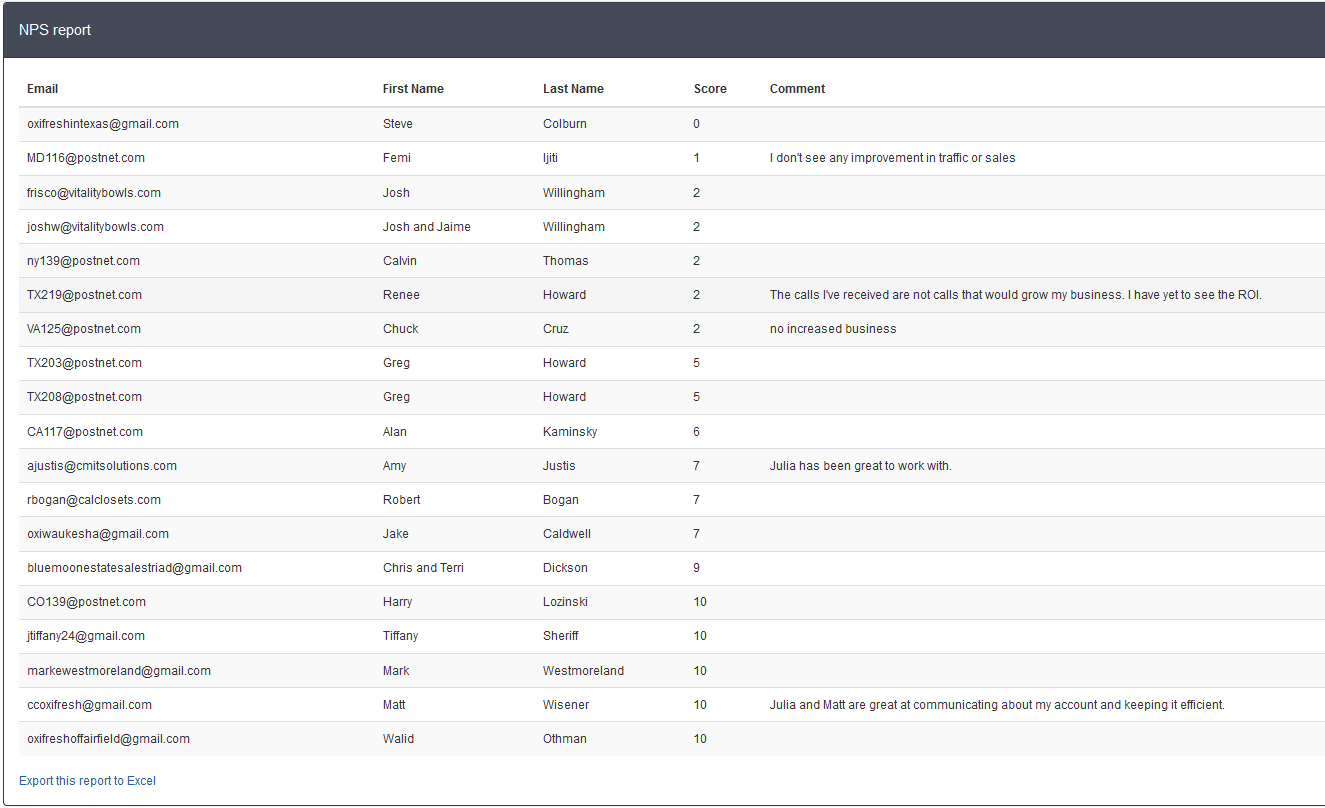Select email TX219@postnet.com
The width and height of the screenshot is (1325, 808).
[x=84, y=295]
